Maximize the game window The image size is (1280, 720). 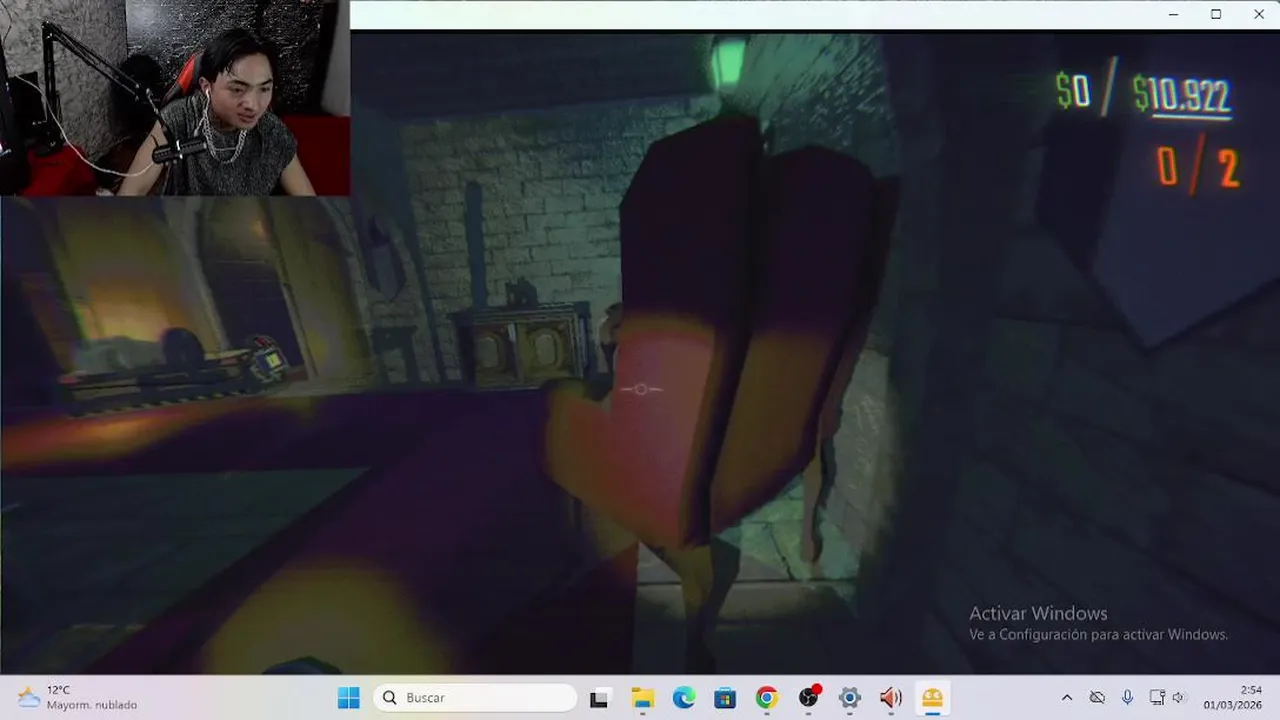tap(1216, 14)
